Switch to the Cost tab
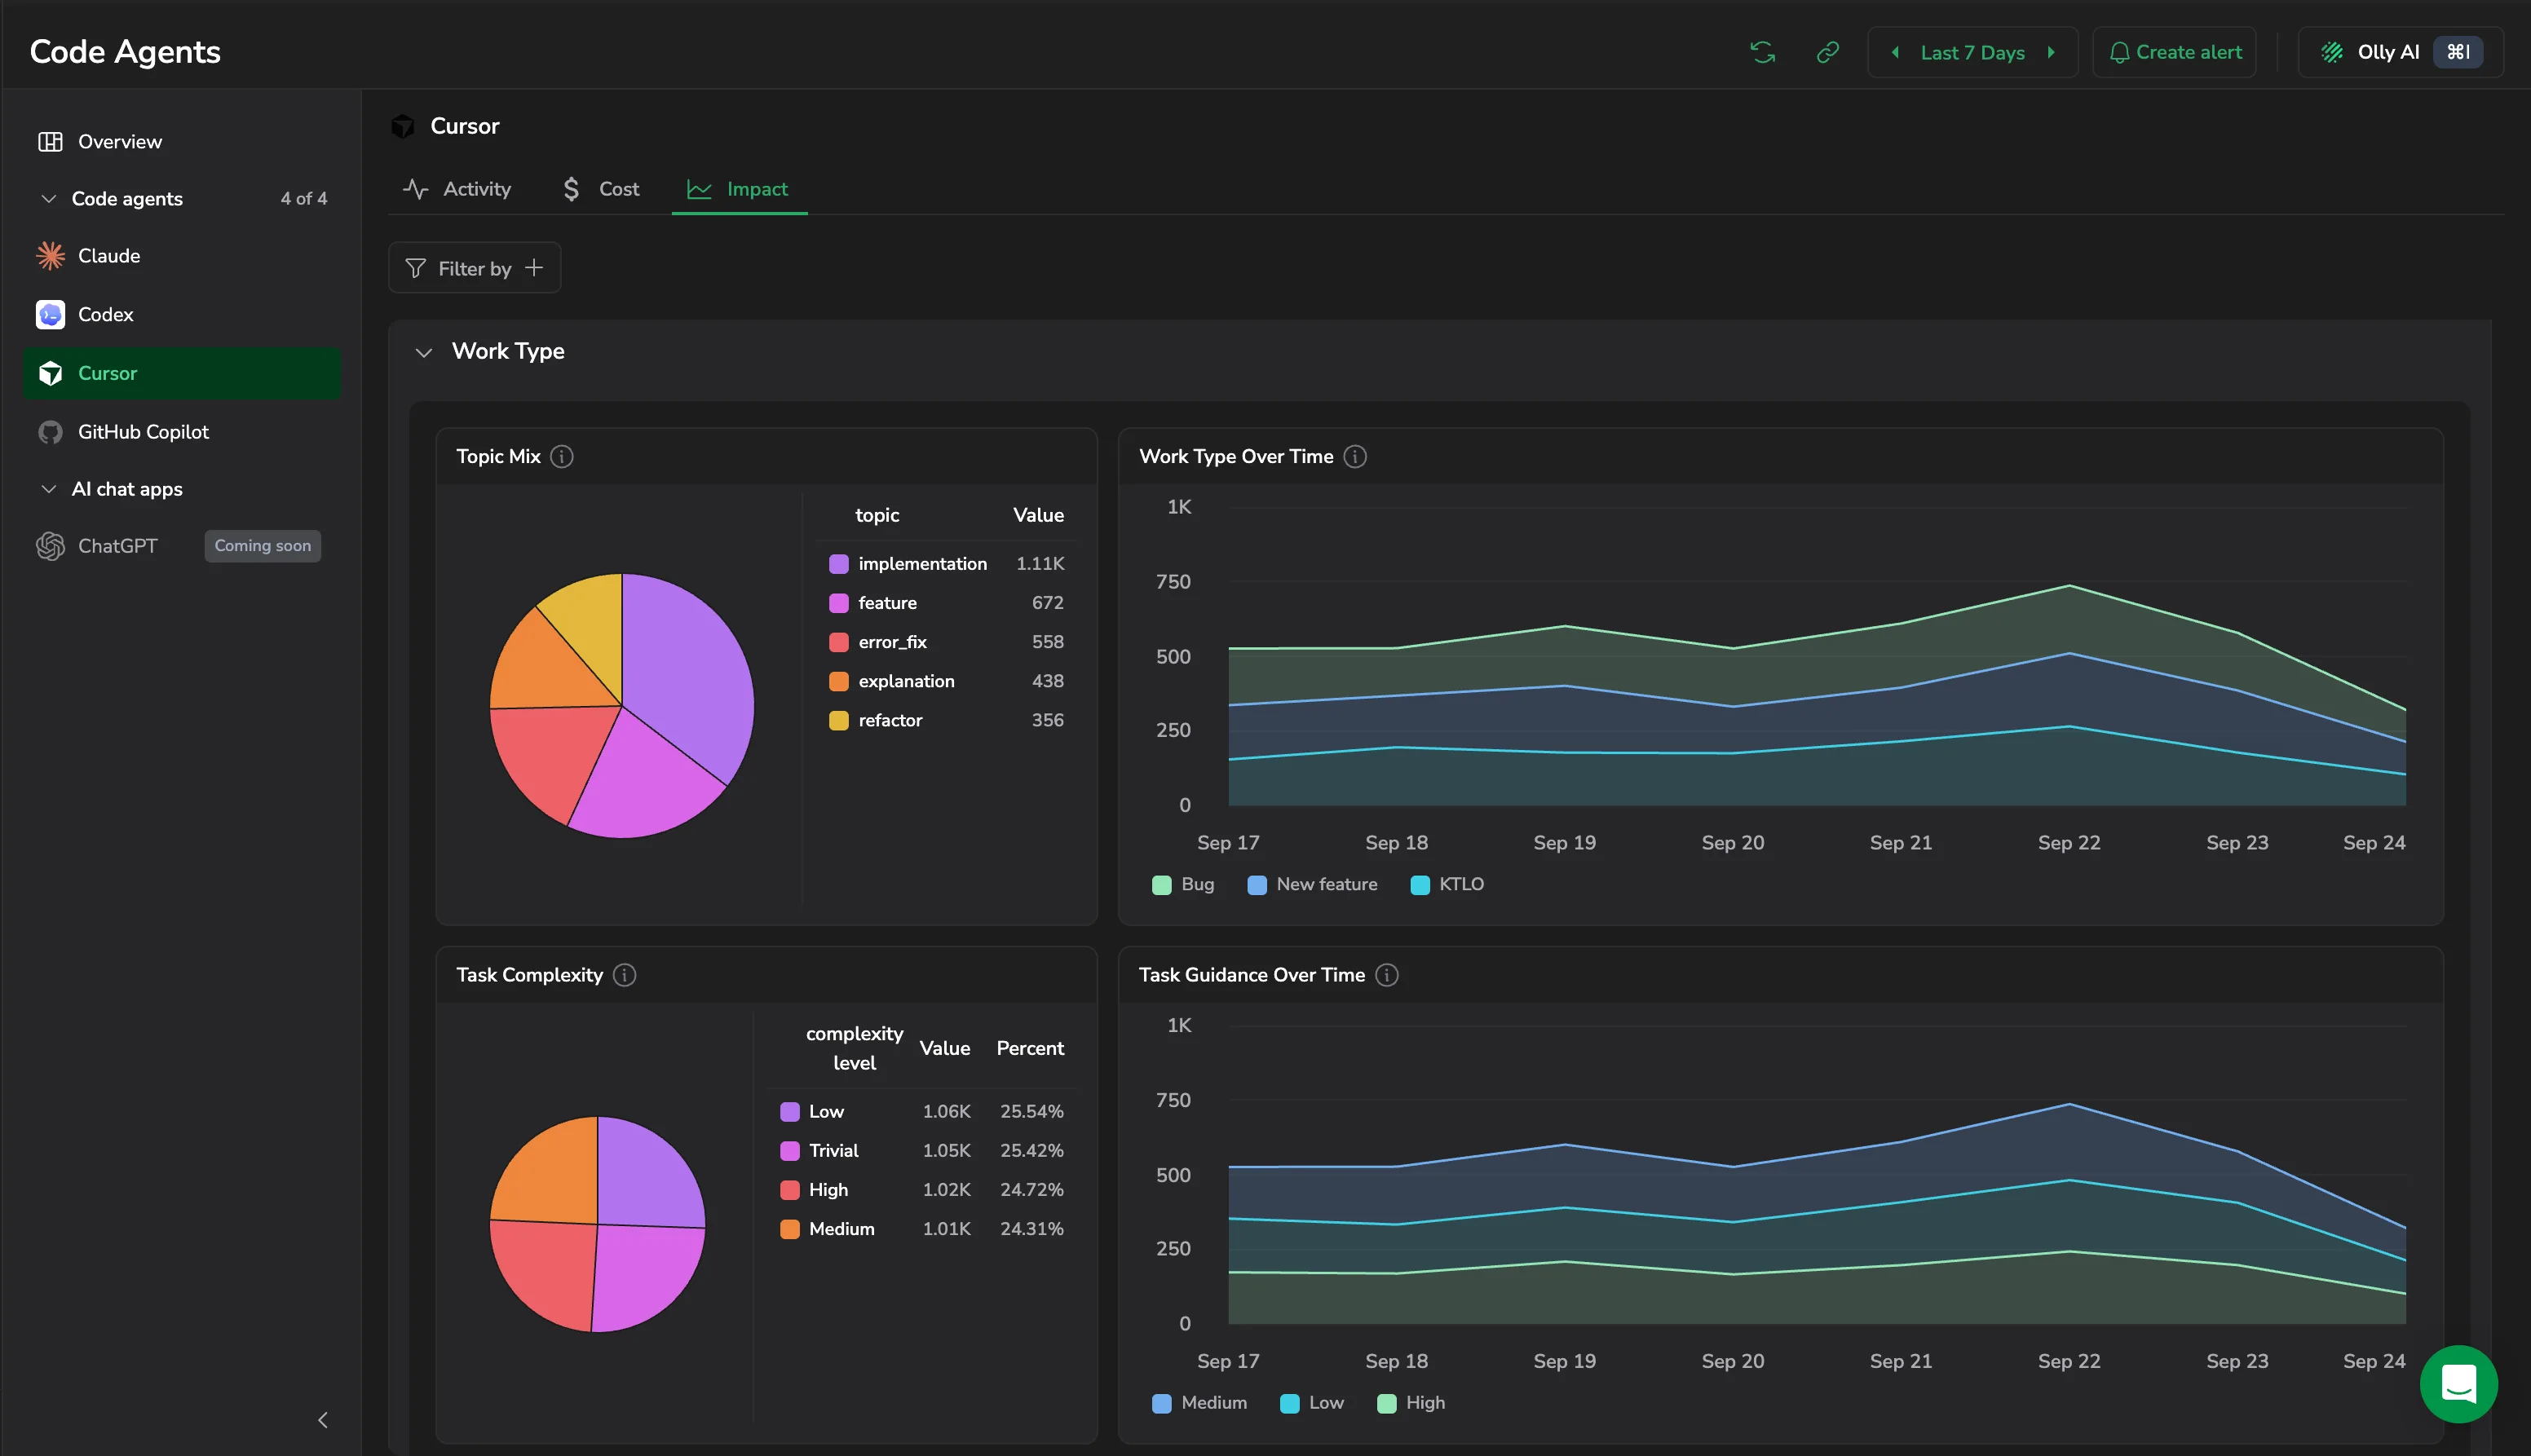 [601, 188]
